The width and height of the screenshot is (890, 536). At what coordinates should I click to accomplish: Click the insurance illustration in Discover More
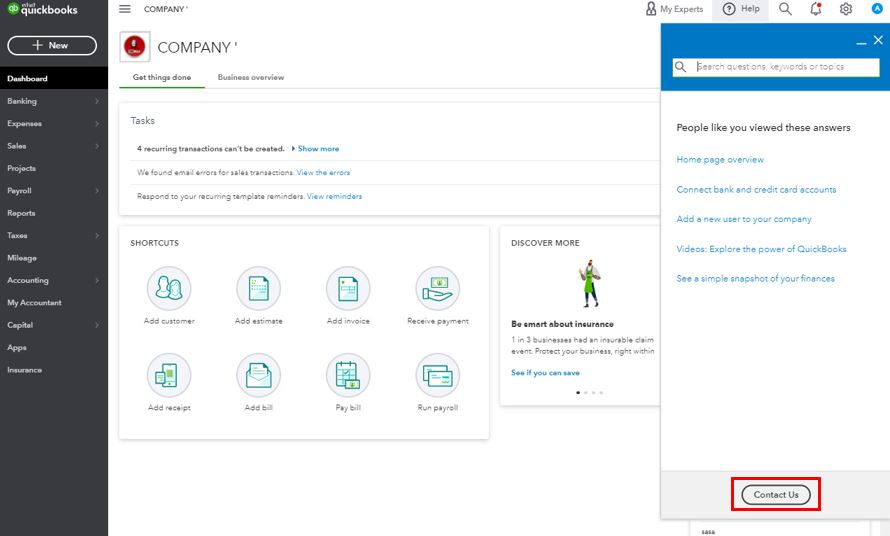(589, 283)
